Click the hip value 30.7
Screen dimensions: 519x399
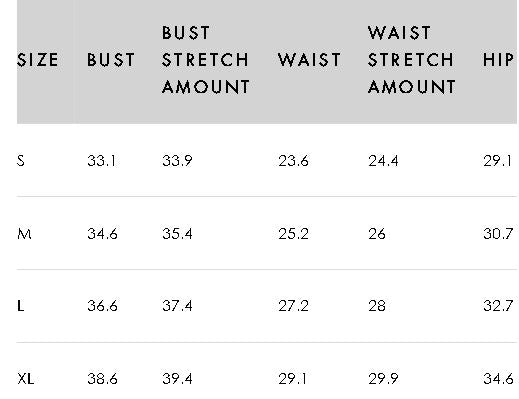(498, 234)
